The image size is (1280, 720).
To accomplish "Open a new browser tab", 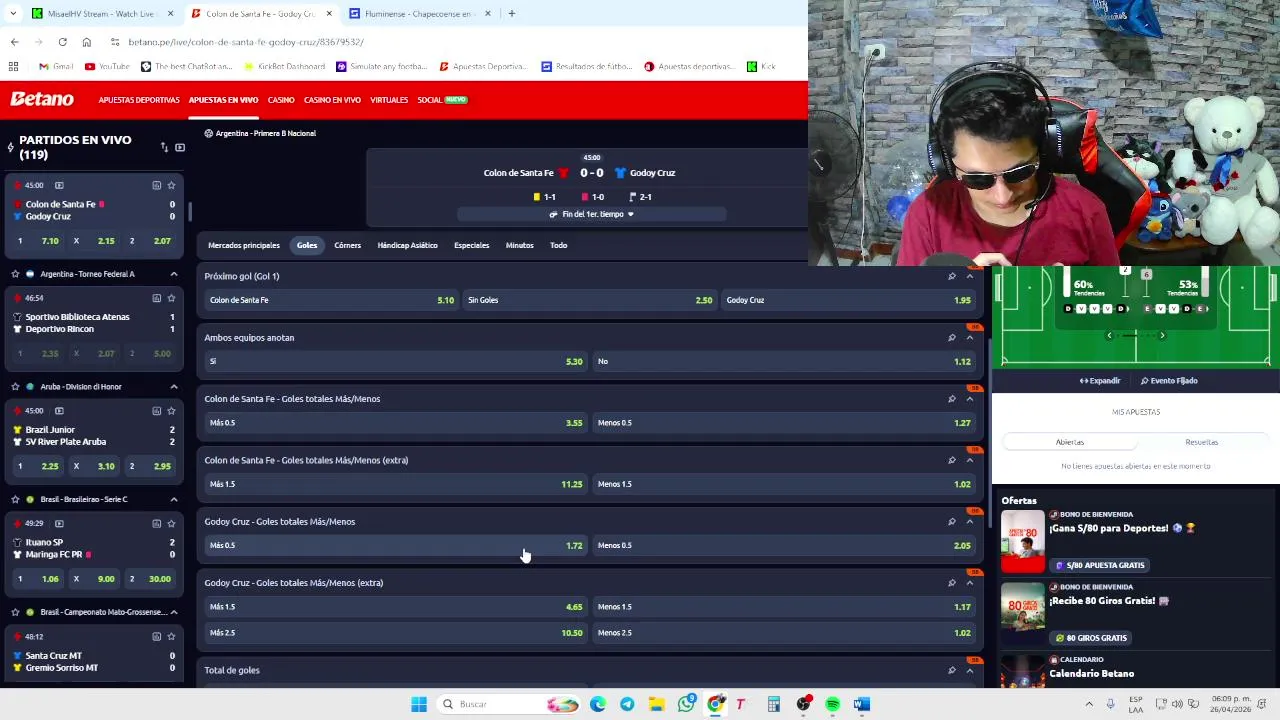I will [x=511, y=14].
